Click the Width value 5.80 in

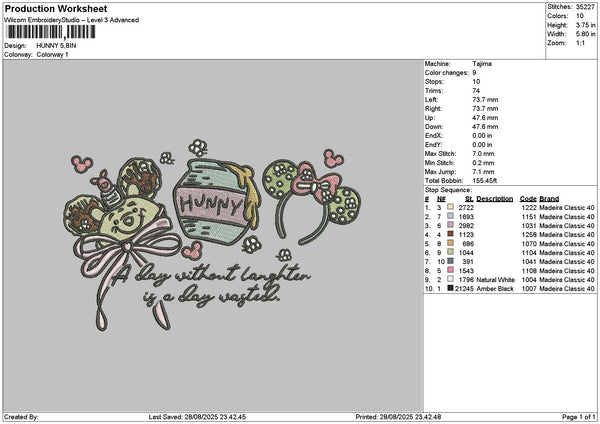point(585,34)
